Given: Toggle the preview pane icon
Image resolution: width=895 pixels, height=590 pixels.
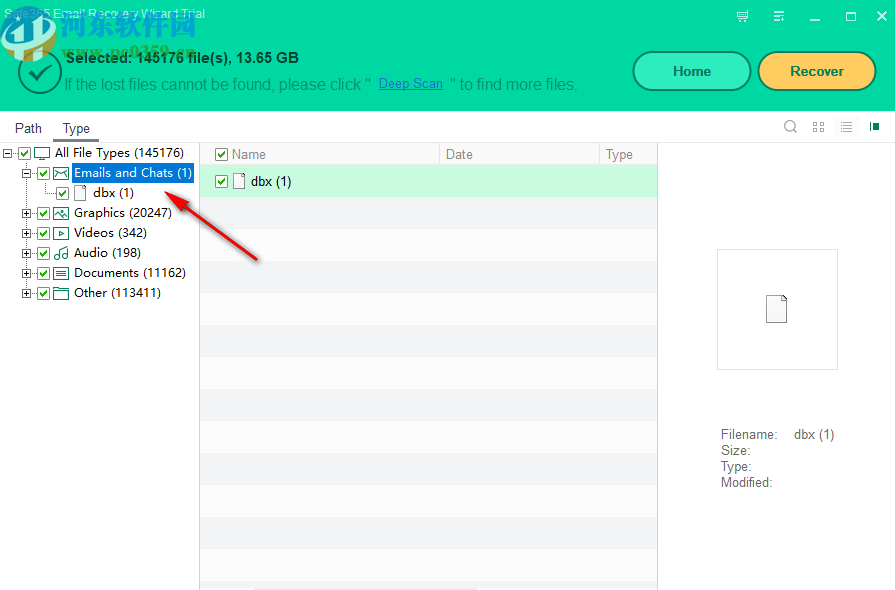Looking at the screenshot, I should pos(872,127).
